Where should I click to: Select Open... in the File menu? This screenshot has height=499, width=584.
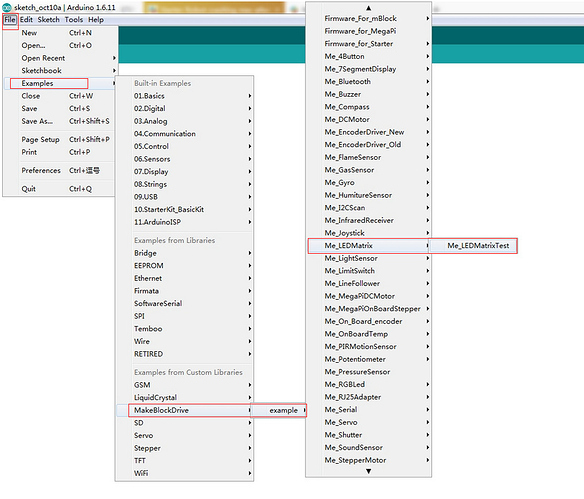[x=60, y=45]
